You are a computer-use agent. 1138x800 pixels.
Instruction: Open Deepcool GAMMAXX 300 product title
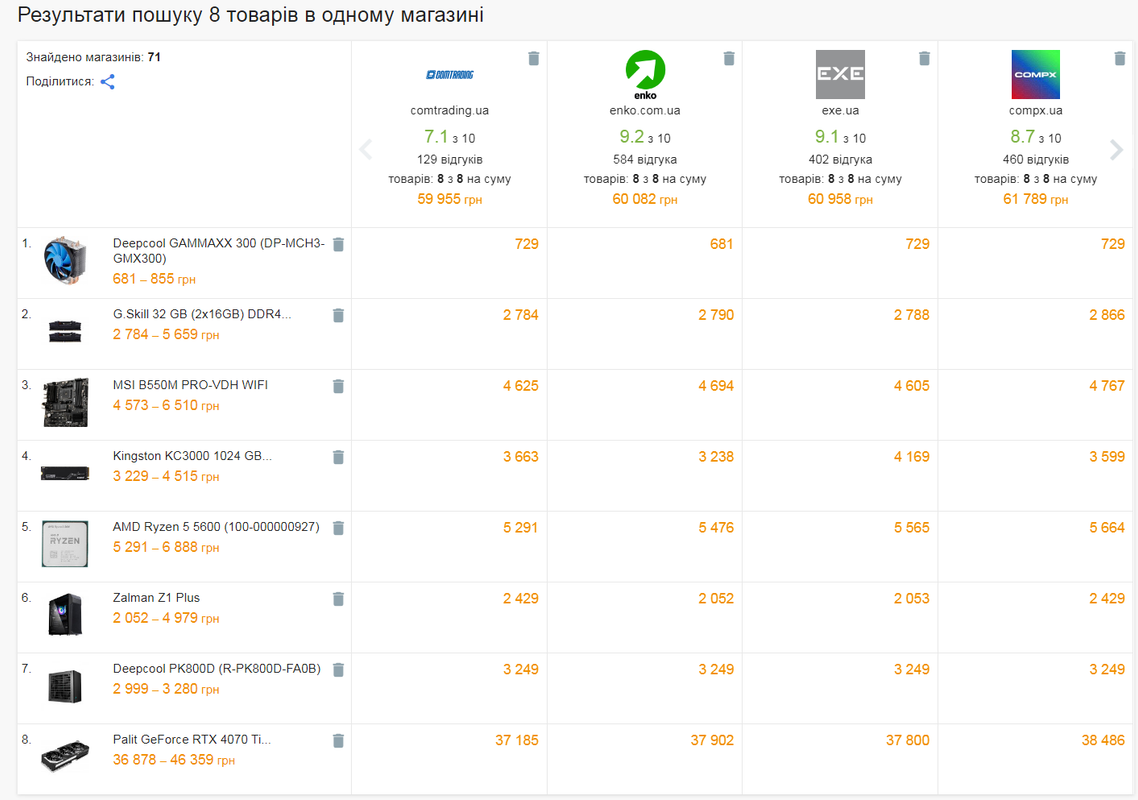click(x=218, y=250)
